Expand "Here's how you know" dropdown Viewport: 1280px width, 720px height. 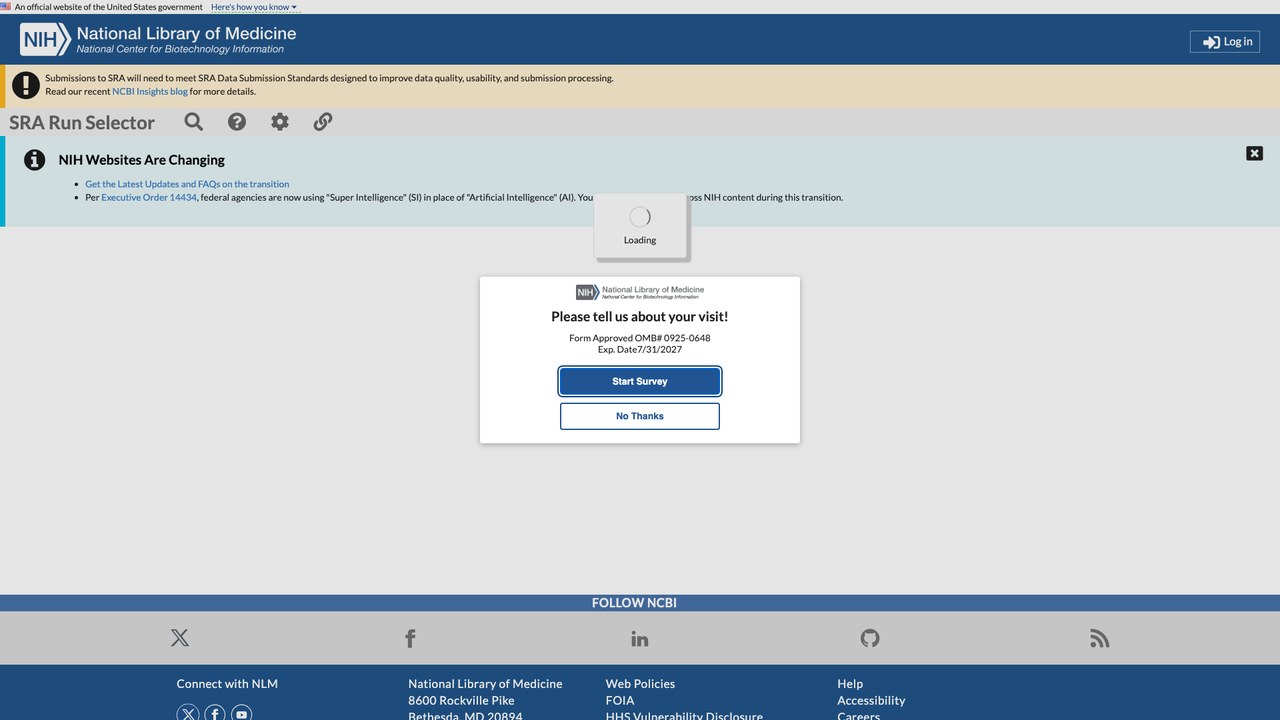254,7
